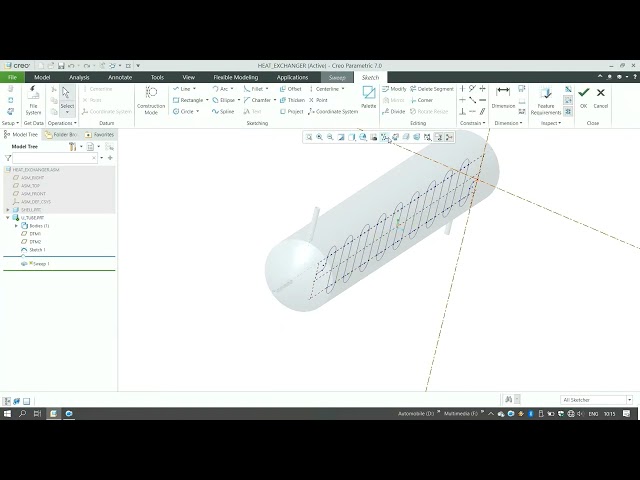640x480 pixels.
Task: Click the Windows taskbar search icon
Action: click(22, 413)
